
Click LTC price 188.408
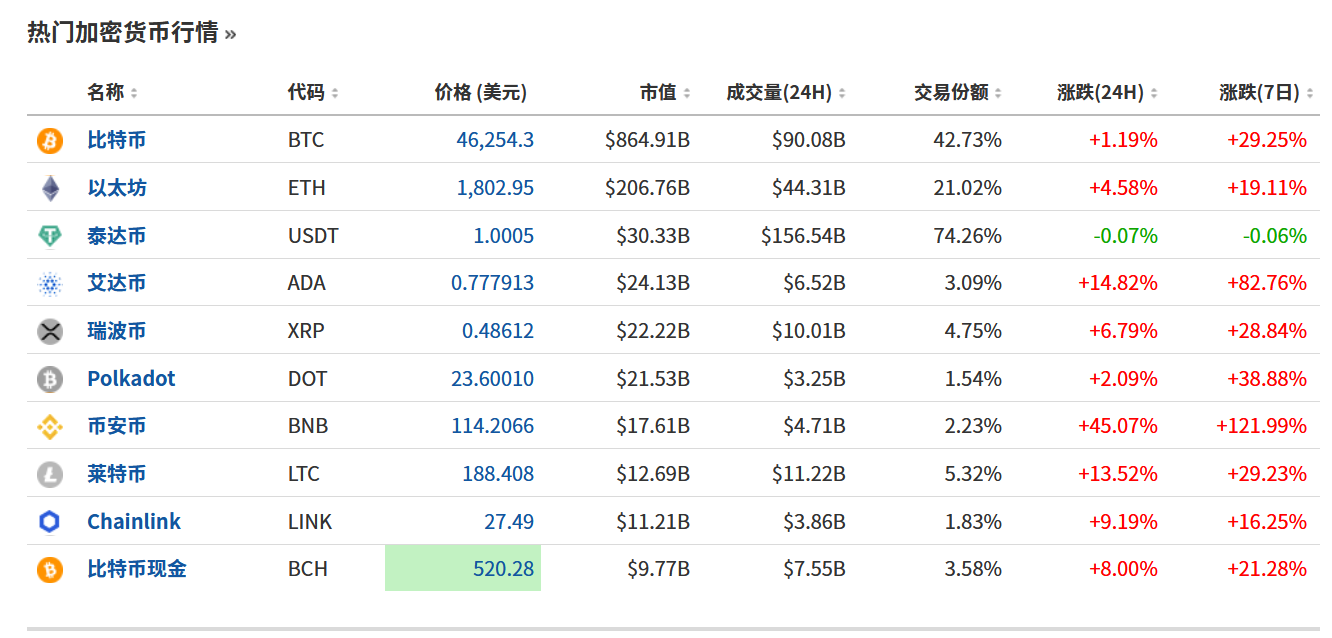click(x=498, y=474)
